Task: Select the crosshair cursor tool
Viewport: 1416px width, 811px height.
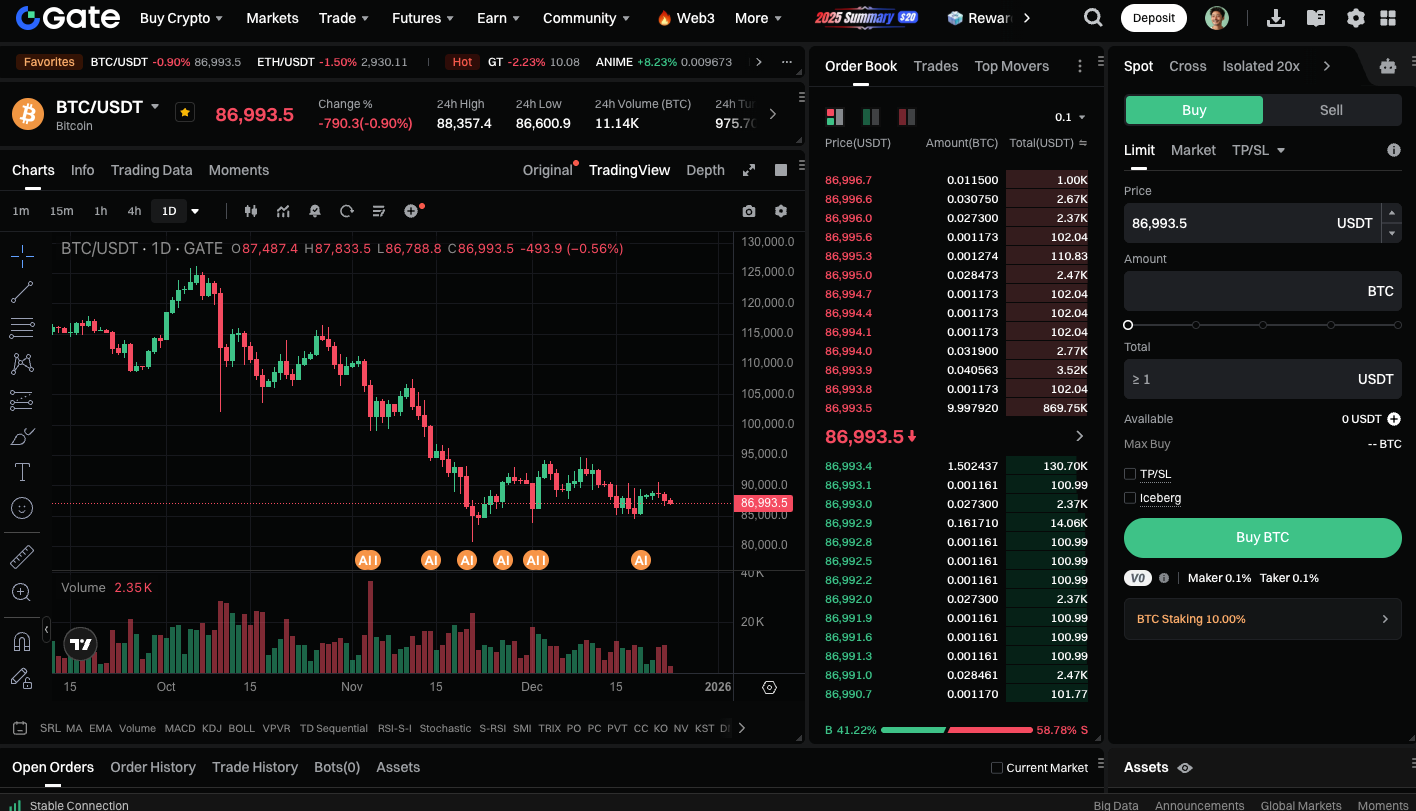Action: (22, 256)
